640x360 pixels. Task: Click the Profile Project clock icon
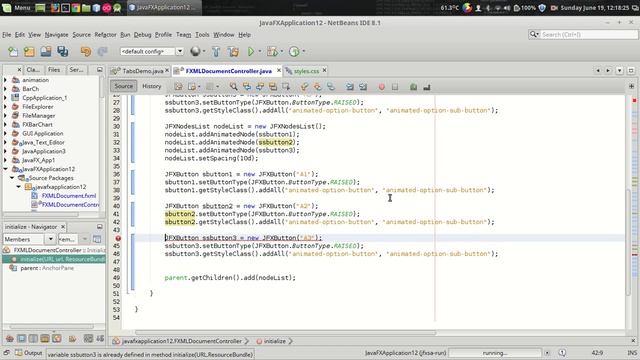294,51
